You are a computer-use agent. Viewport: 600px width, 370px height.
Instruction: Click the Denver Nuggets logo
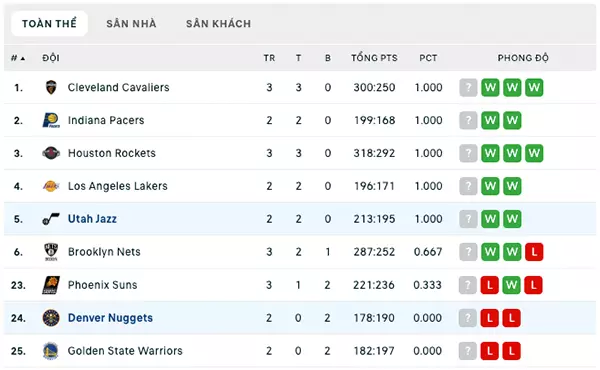click(51, 318)
